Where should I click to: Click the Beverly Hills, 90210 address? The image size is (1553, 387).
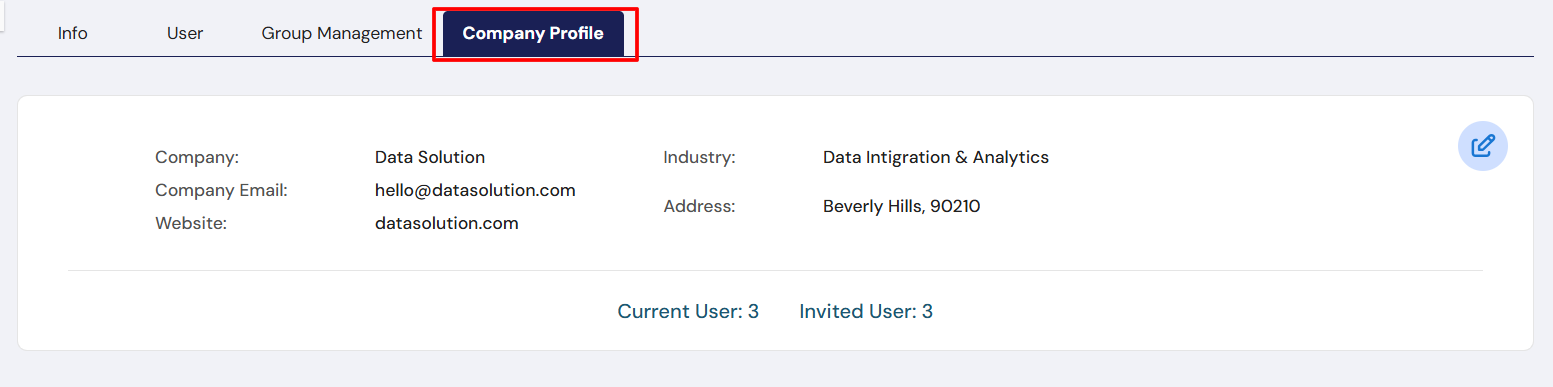point(902,207)
